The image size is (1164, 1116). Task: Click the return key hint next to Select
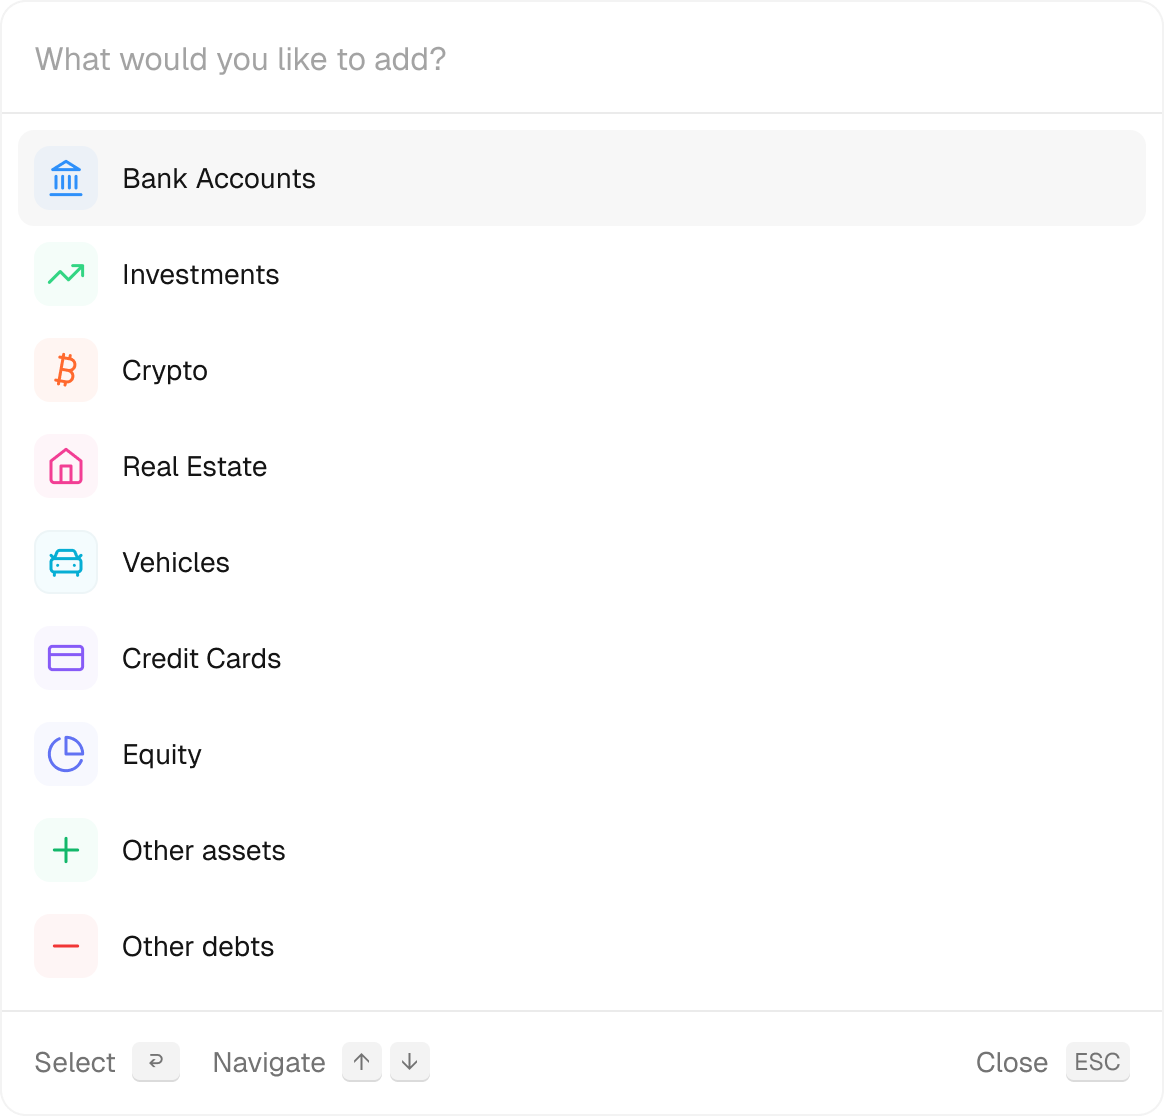(x=155, y=1062)
